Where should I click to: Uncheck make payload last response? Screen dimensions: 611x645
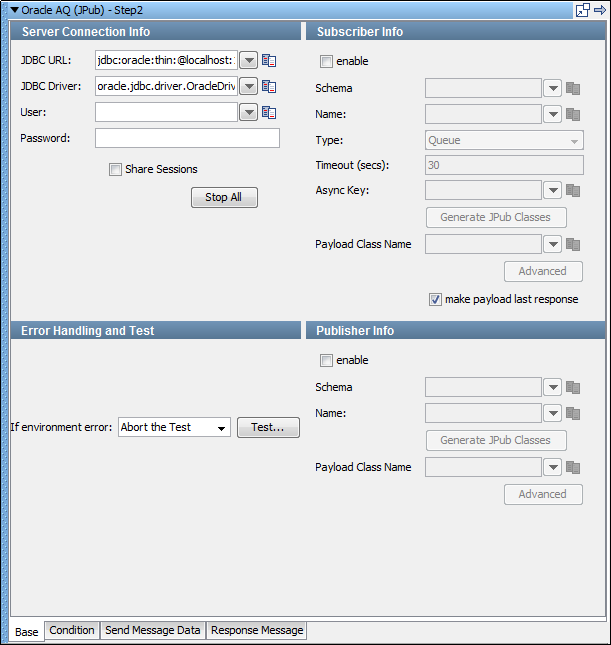click(x=435, y=299)
